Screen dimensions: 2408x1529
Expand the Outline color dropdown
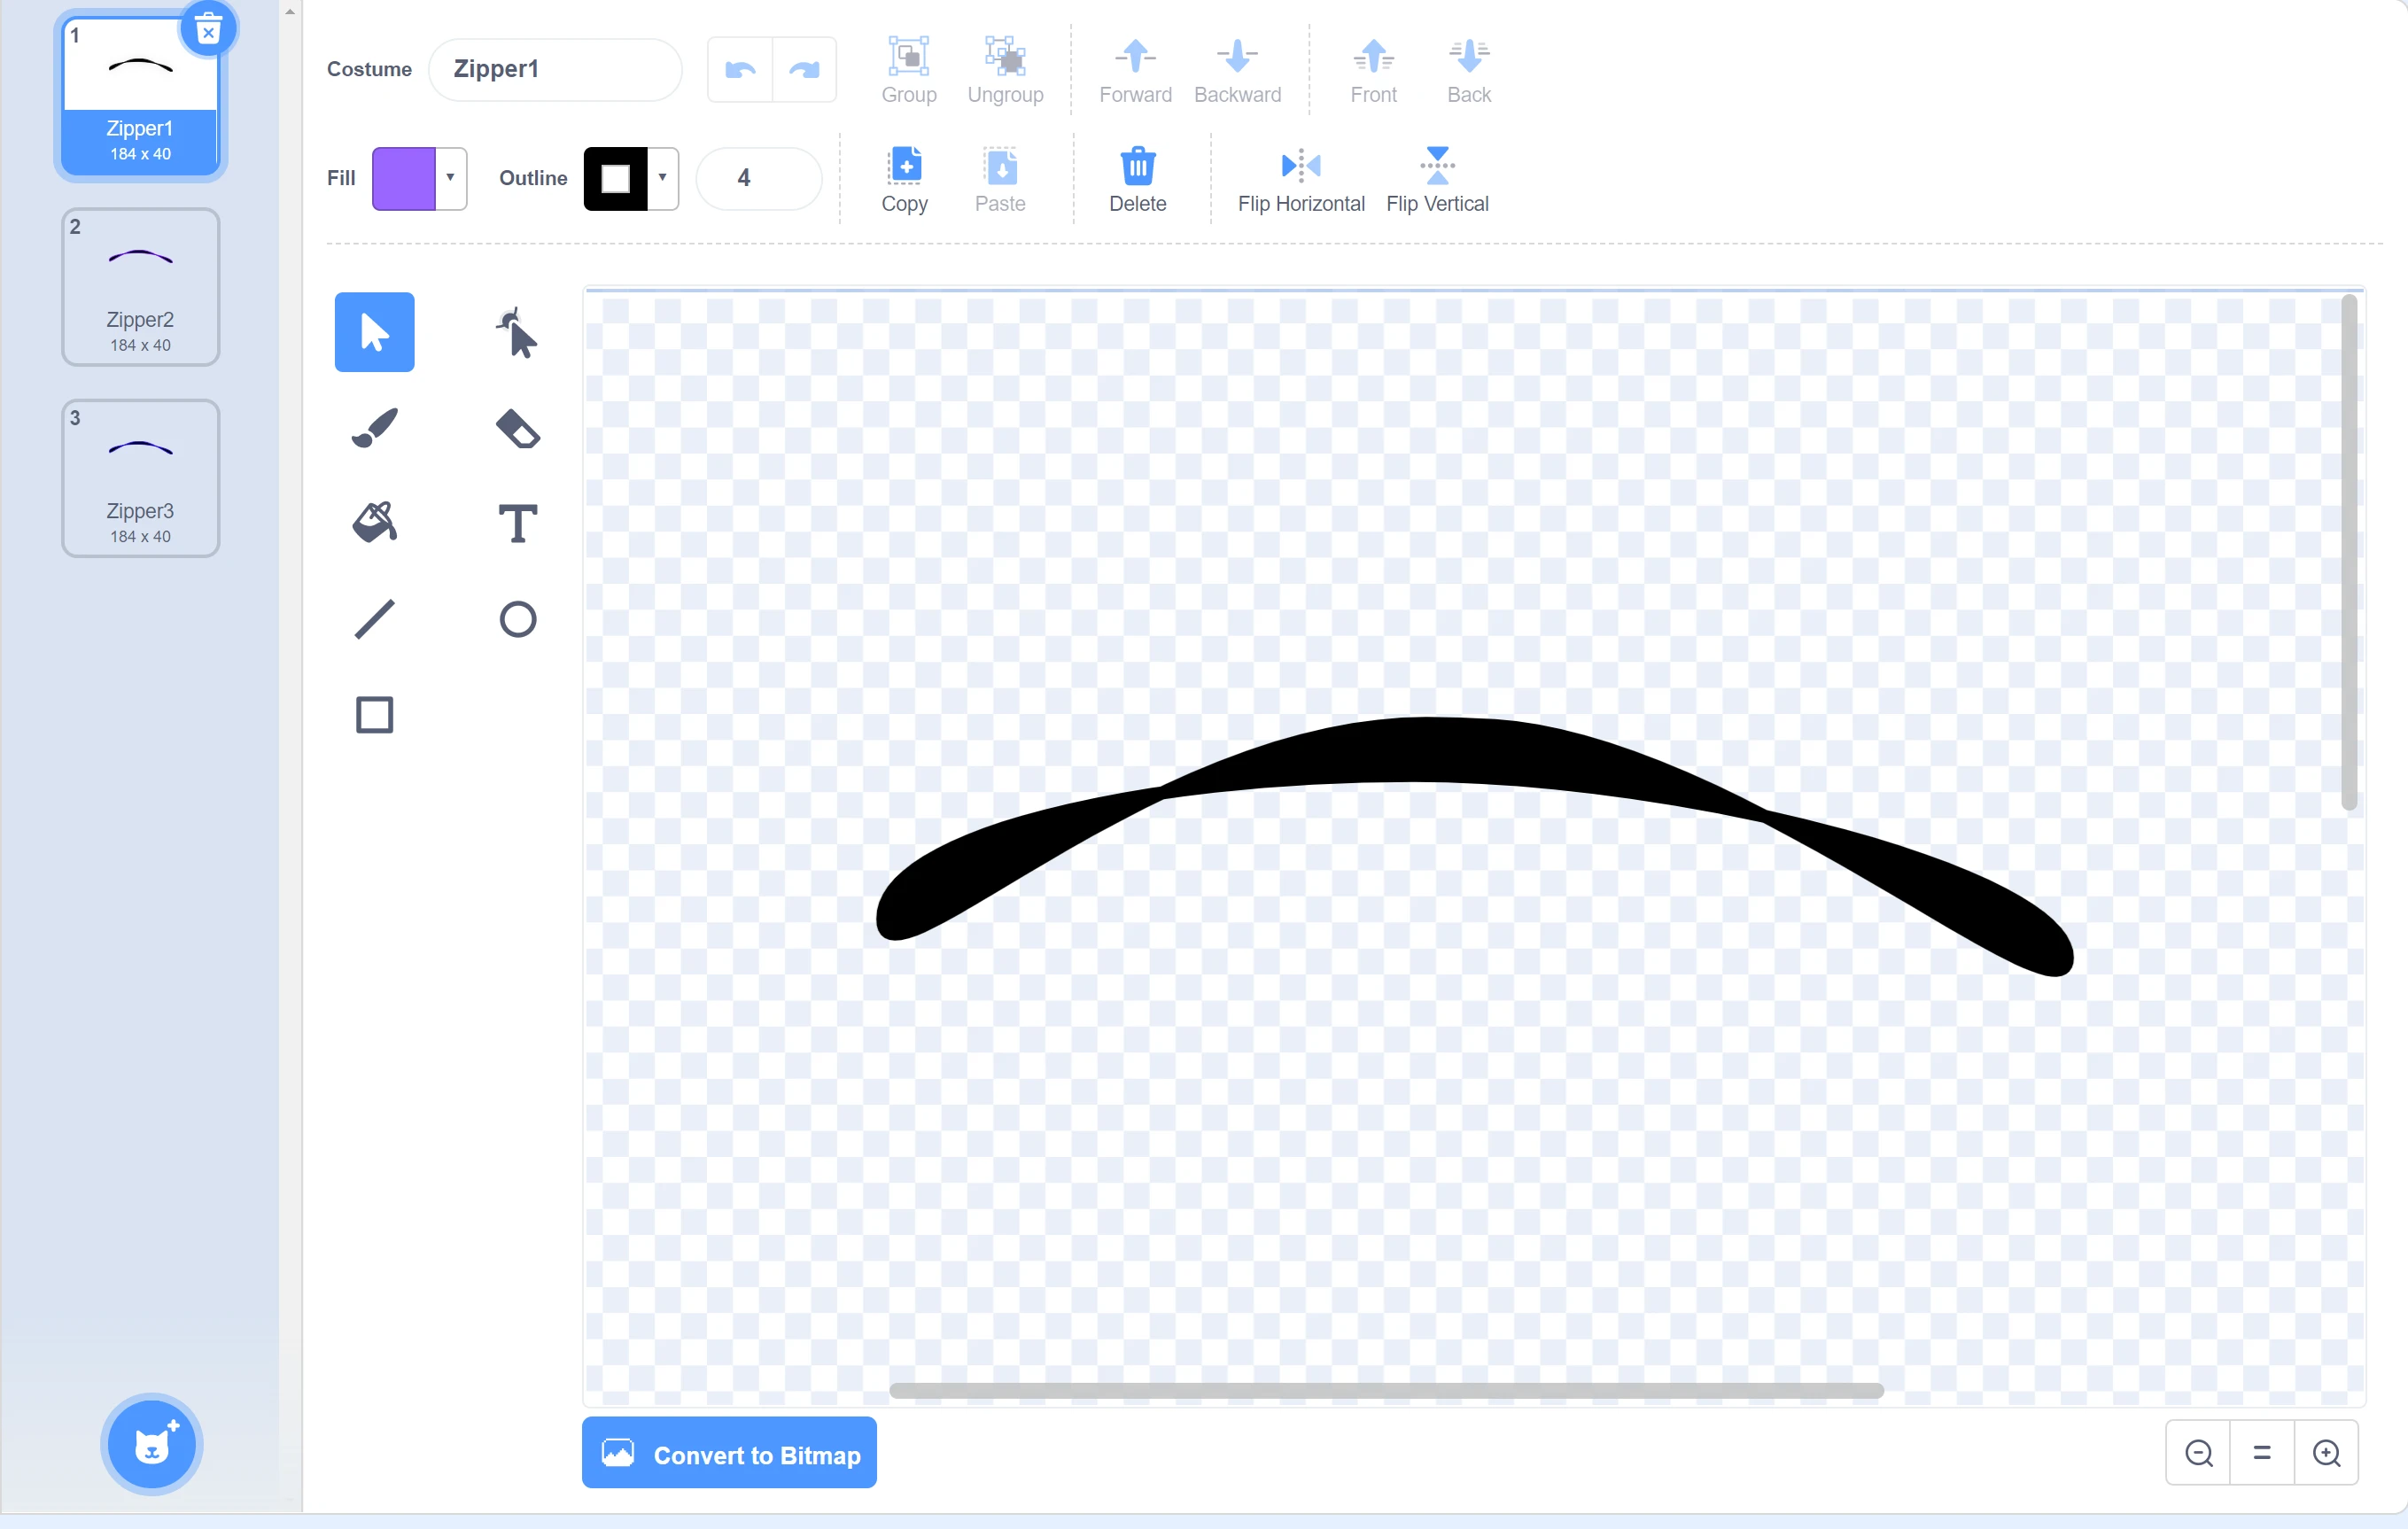662,178
